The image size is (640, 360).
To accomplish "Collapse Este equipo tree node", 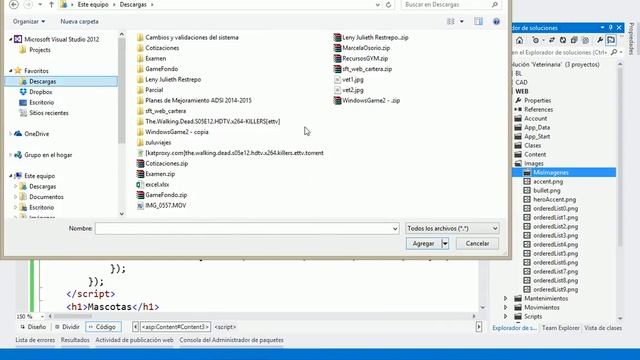I will 10,176.
